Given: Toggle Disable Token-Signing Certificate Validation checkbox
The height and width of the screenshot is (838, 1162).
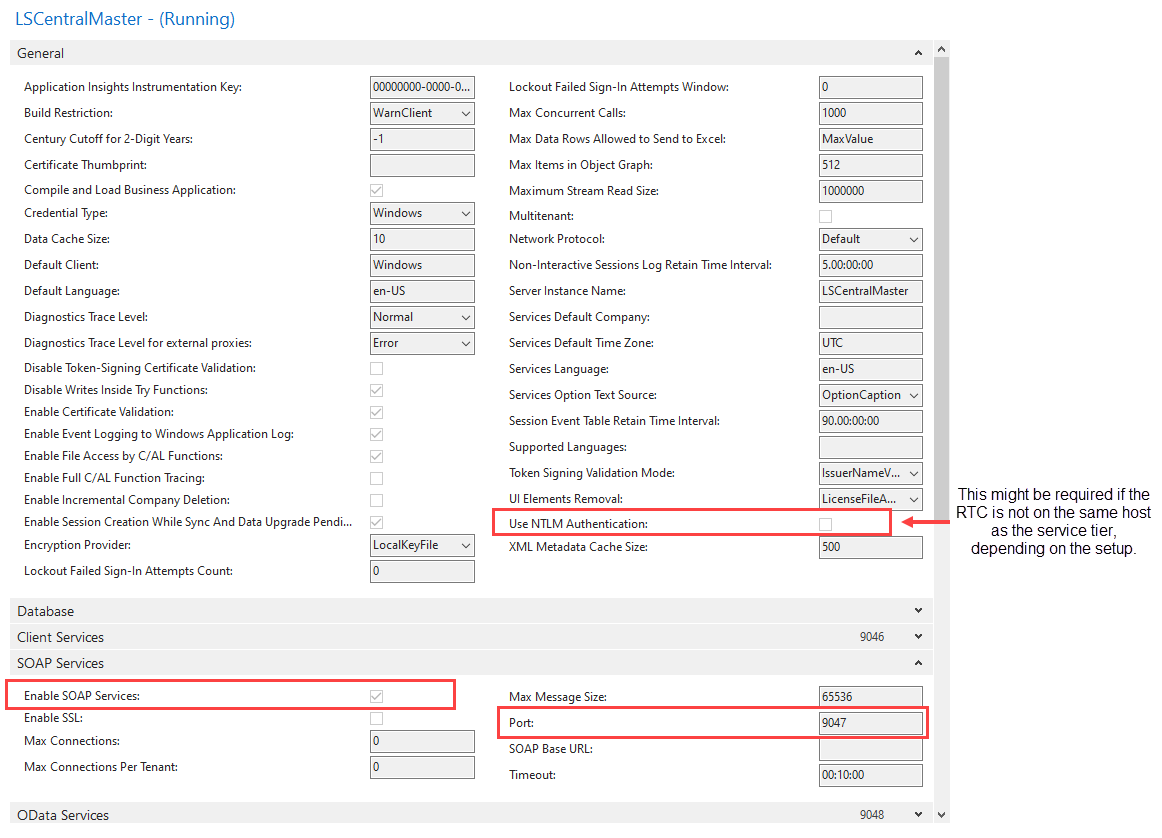Looking at the screenshot, I should pyautogui.click(x=376, y=368).
